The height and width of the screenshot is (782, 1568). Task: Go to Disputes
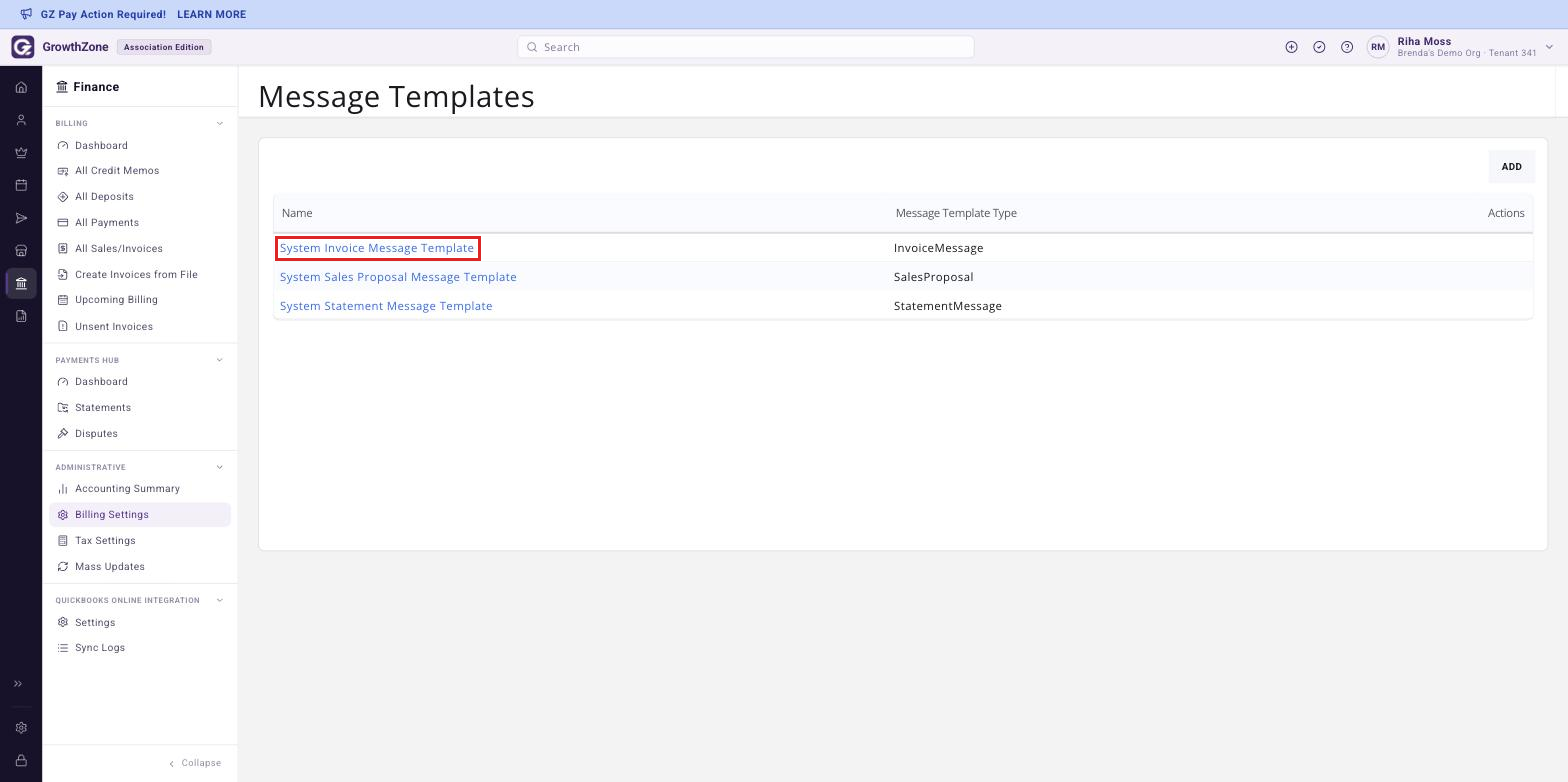96,434
